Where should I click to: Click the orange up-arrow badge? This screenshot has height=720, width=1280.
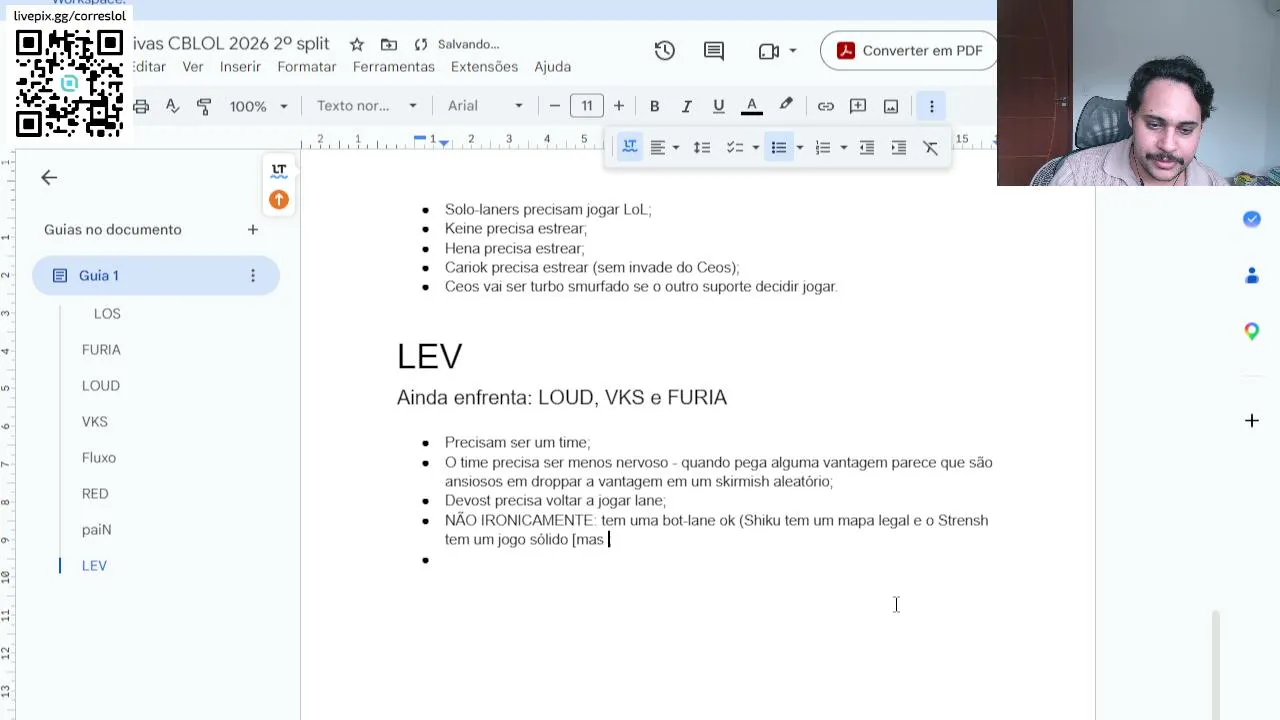pos(279,200)
